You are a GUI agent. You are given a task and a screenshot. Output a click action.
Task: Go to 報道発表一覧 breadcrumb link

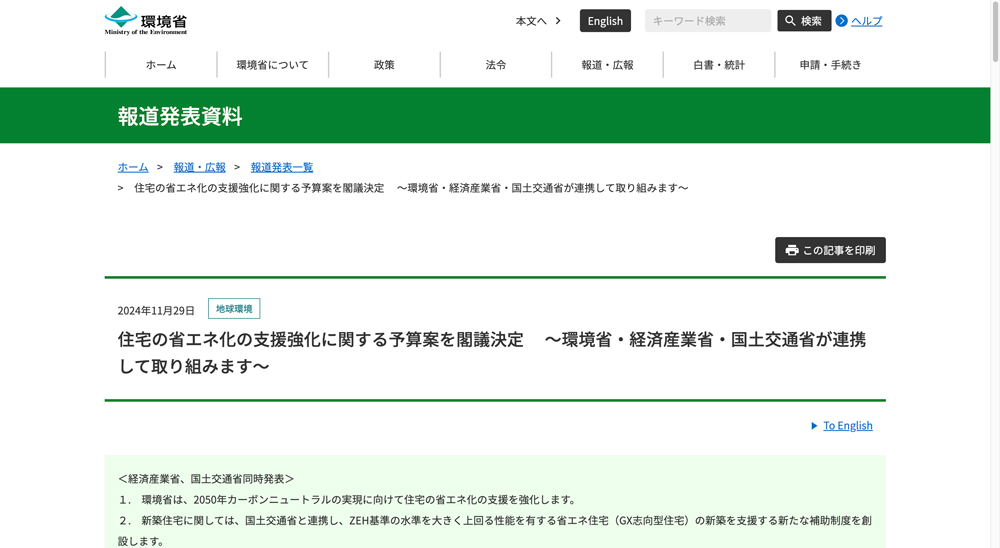coord(282,167)
